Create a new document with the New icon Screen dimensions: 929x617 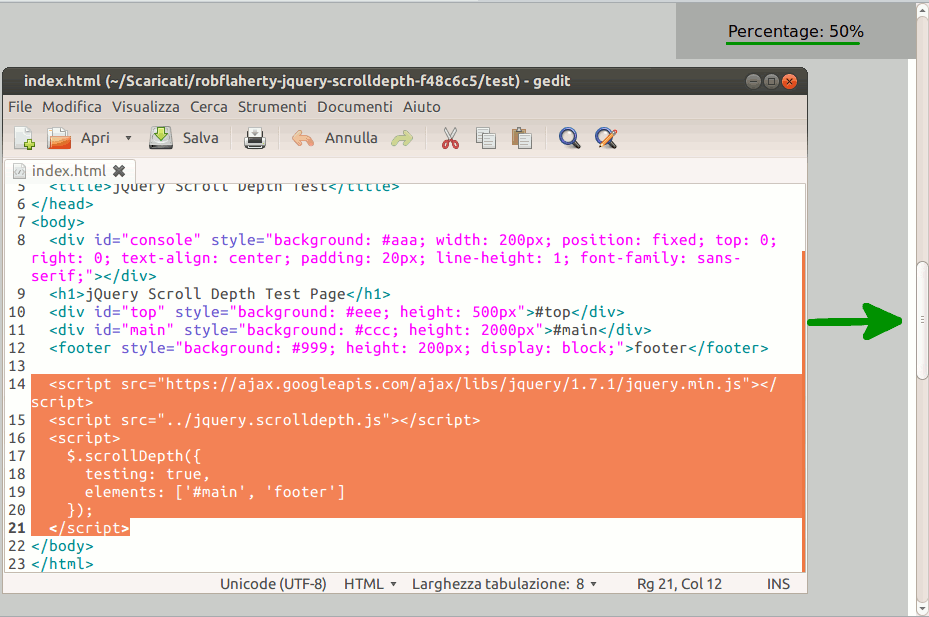pyautogui.click(x=23, y=138)
